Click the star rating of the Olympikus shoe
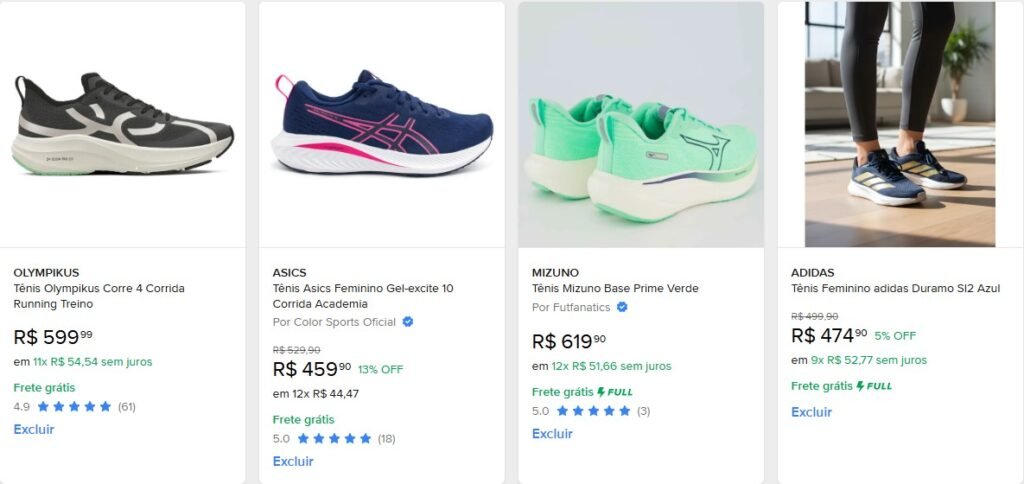The height and width of the screenshot is (484, 1024). (x=75, y=407)
